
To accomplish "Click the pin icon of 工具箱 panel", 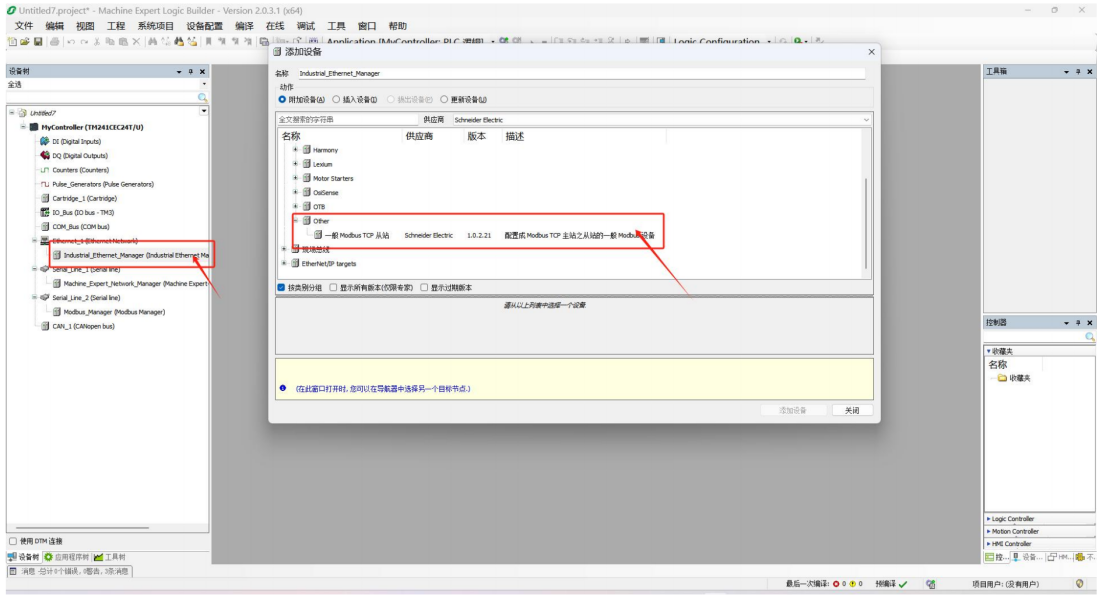I will coord(1078,71).
